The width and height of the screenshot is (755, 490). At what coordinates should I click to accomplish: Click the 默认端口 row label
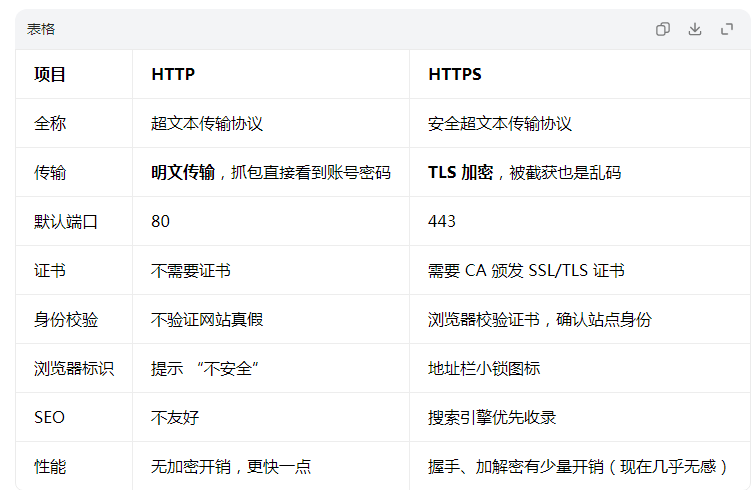coord(66,222)
